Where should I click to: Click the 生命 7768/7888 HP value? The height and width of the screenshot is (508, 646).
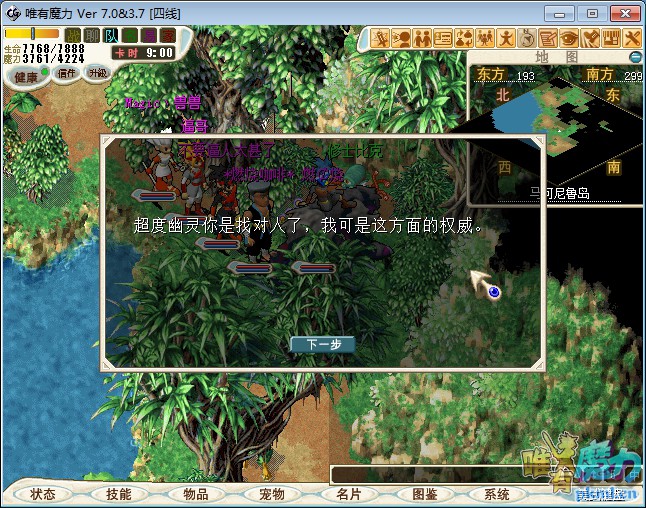click(44, 49)
